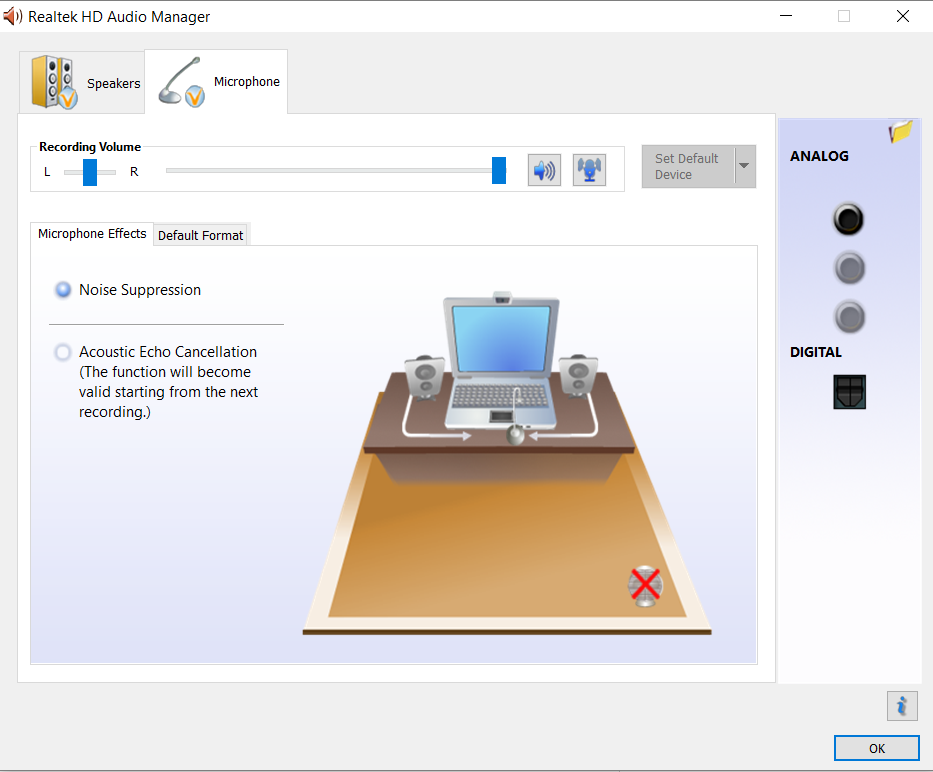933x772 pixels.
Task: Select the active black analog jack
Action: 848,219
